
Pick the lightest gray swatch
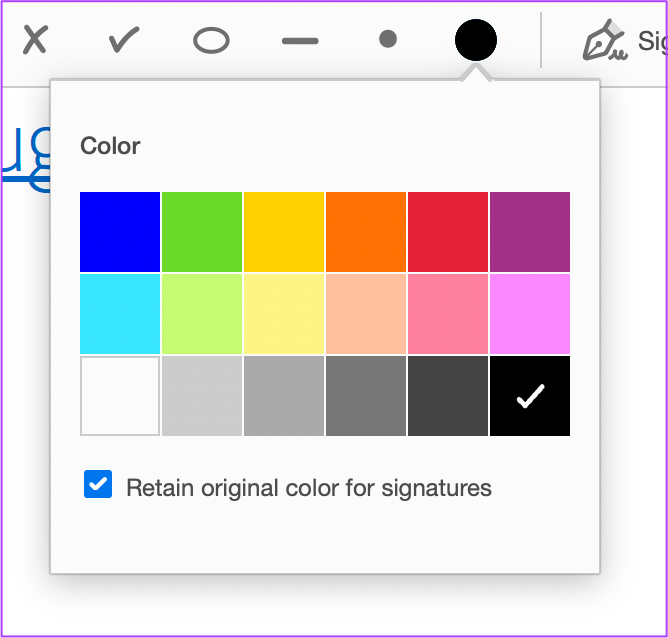(x=202, y=396)
